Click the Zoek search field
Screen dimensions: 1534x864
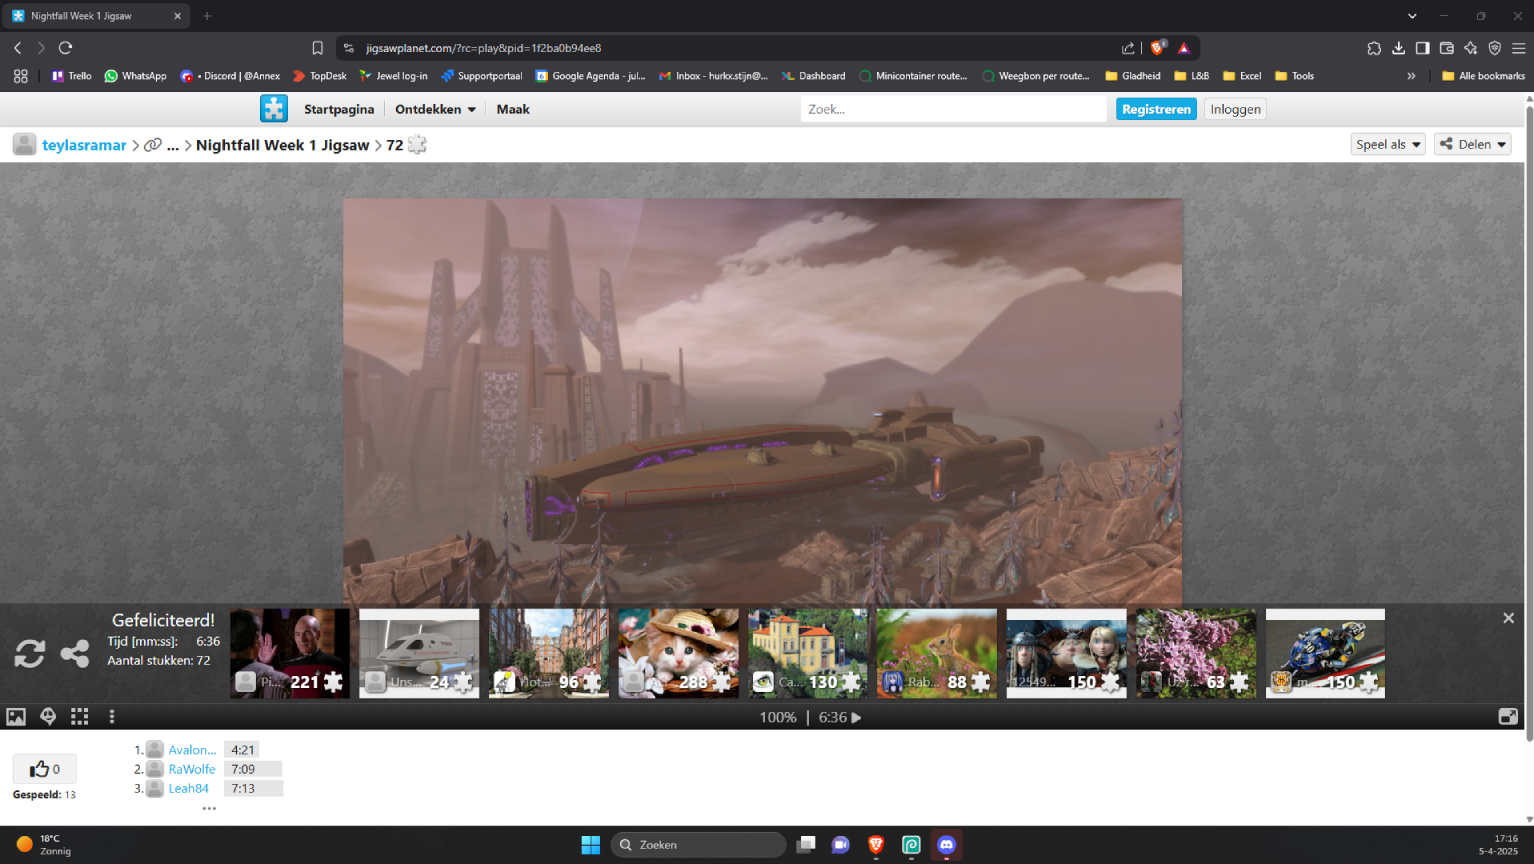[x=953, y=109]
